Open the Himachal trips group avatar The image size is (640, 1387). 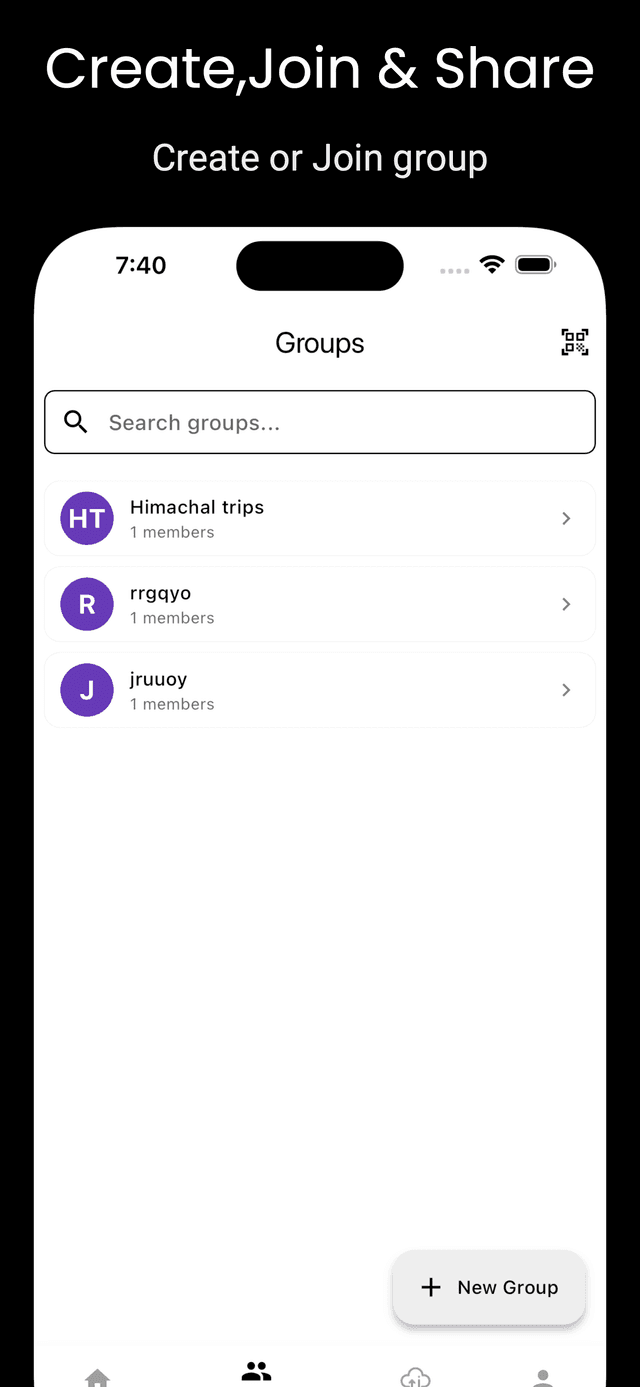coord(87,518)
